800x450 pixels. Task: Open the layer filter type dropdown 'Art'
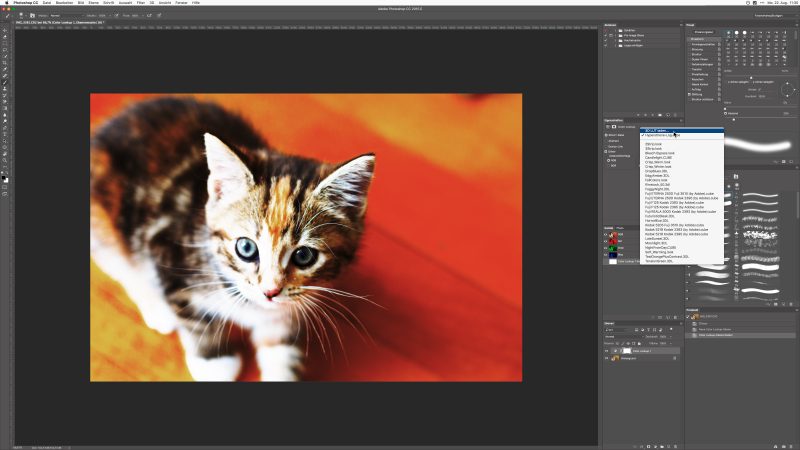tap(617, 330)
